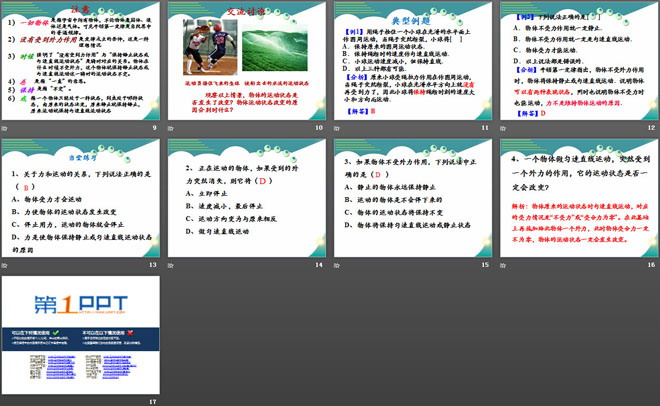The height and width of the screenshot is (406, 660).
Task: Select slide 10 thumbnail with baseball photo
Action: (247, 61)
